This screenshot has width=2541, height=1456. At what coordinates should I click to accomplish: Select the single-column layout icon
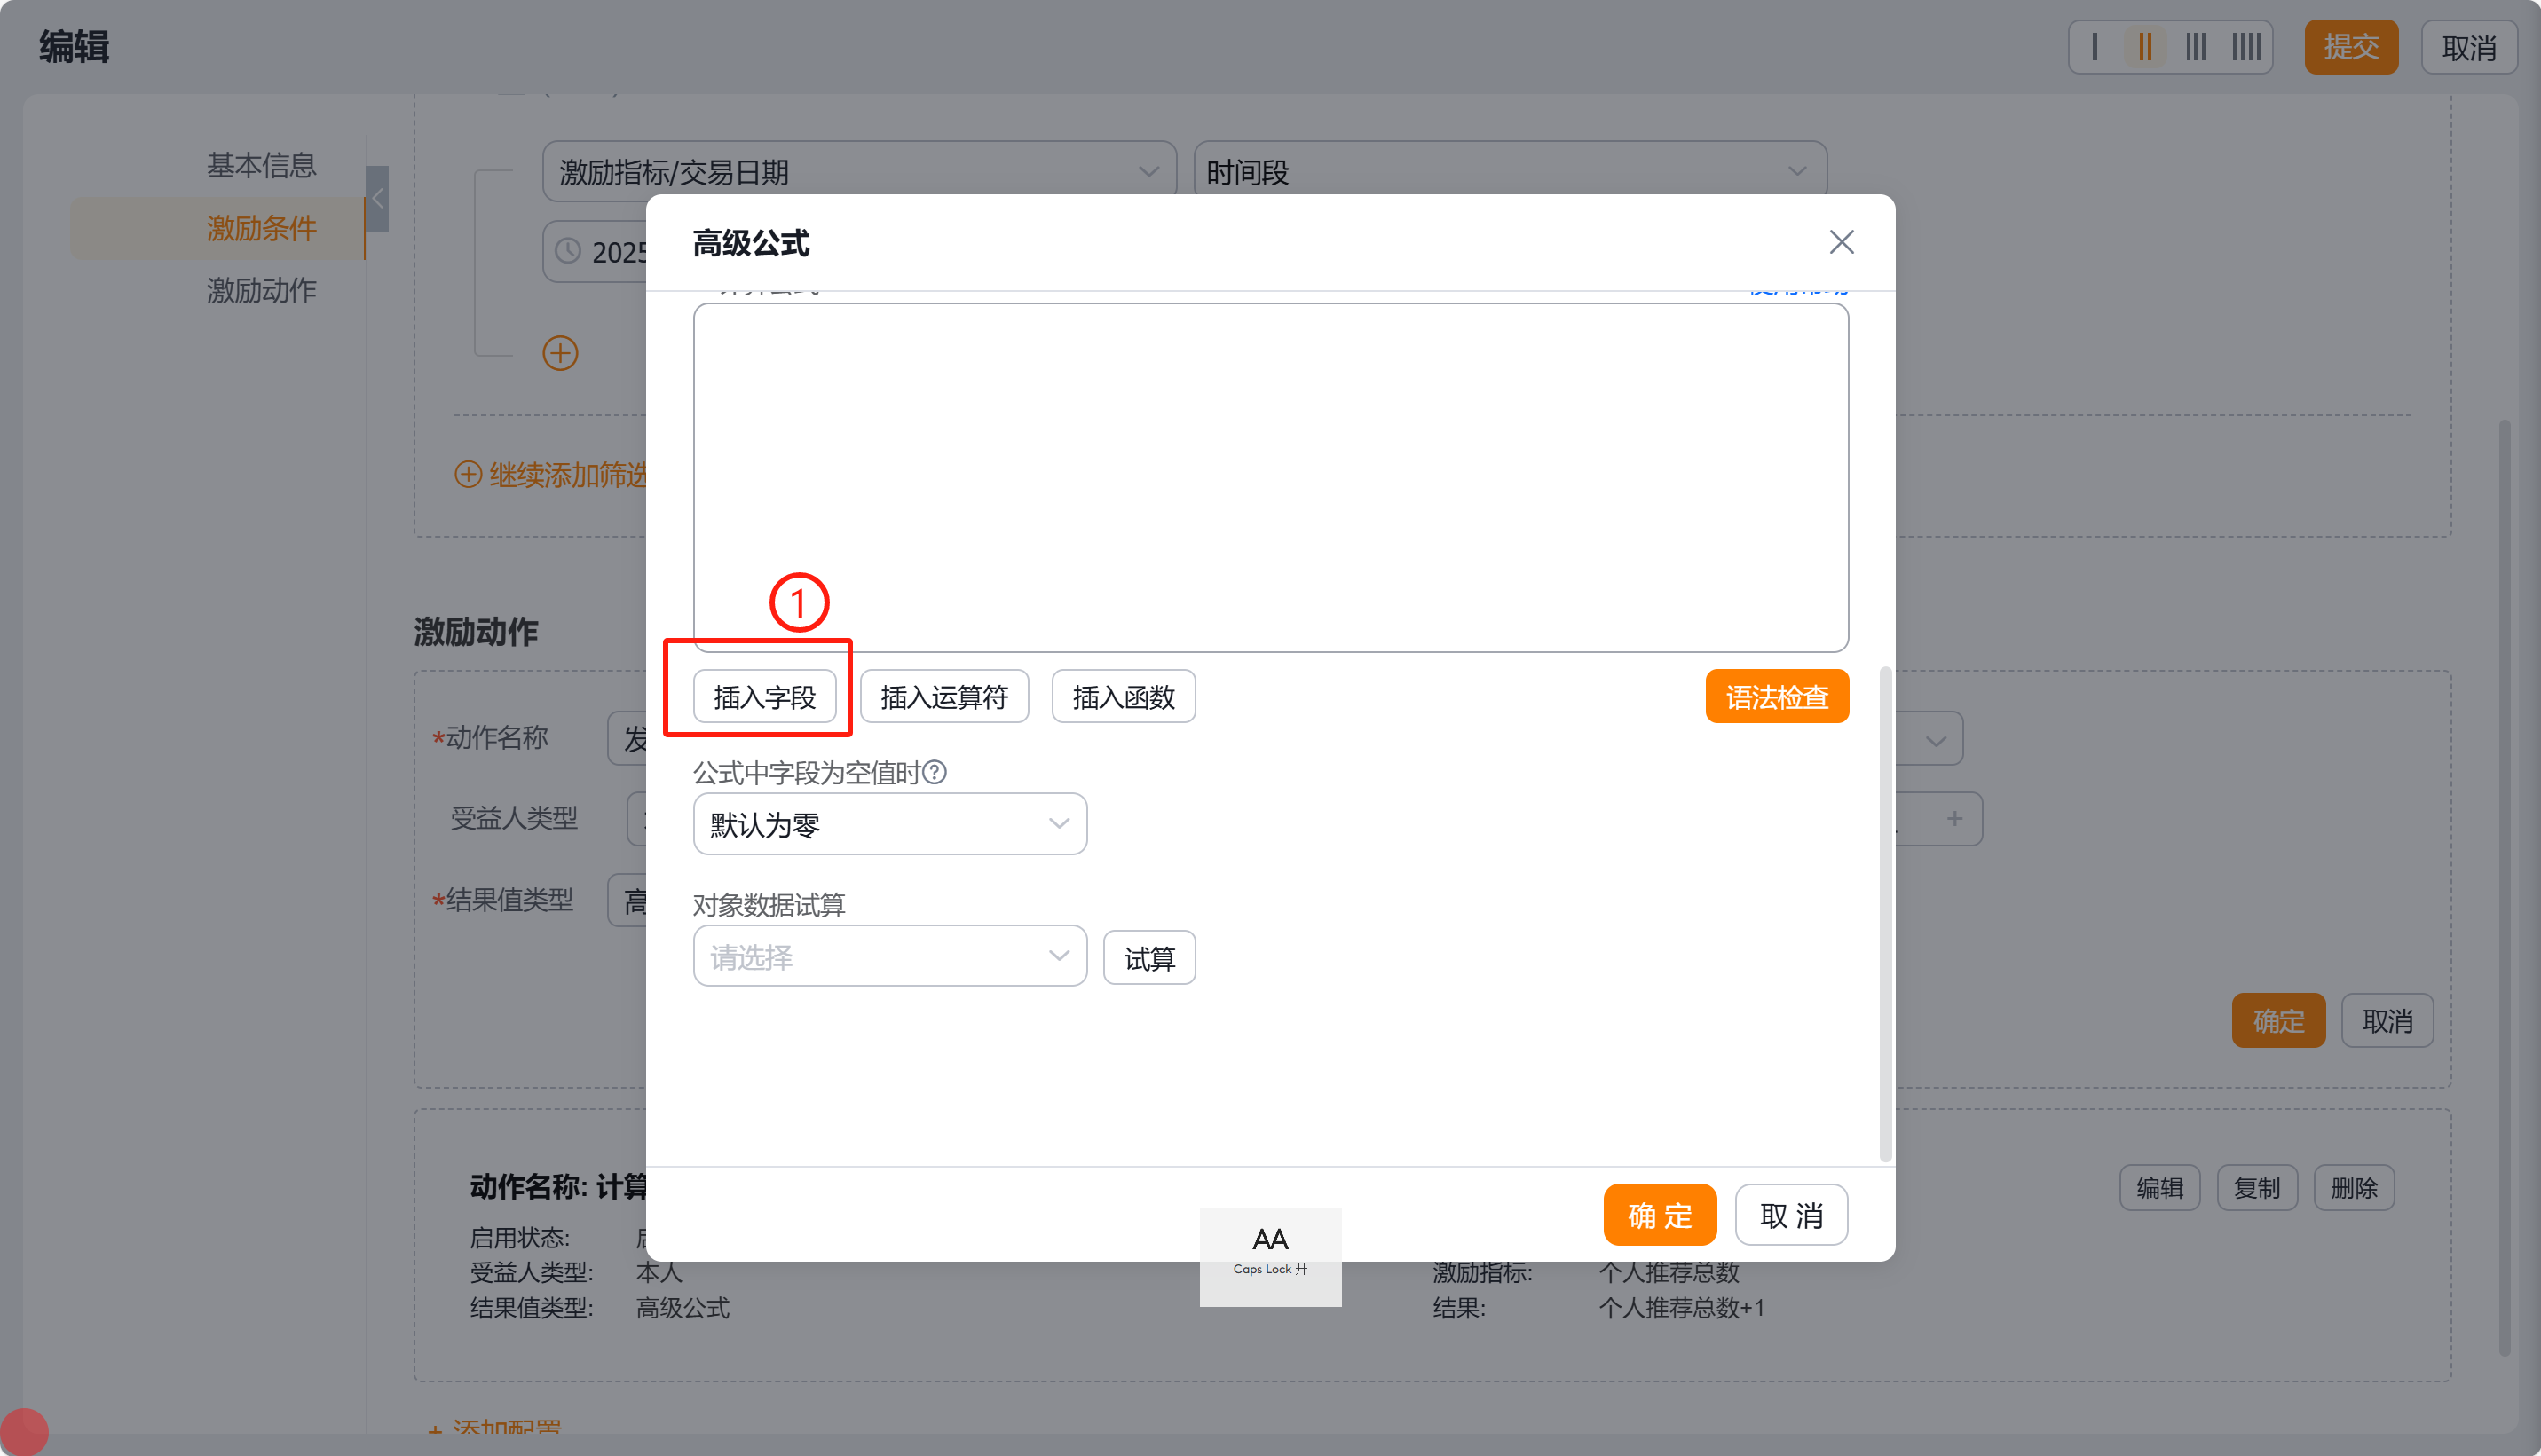[x=2095, y=47]
